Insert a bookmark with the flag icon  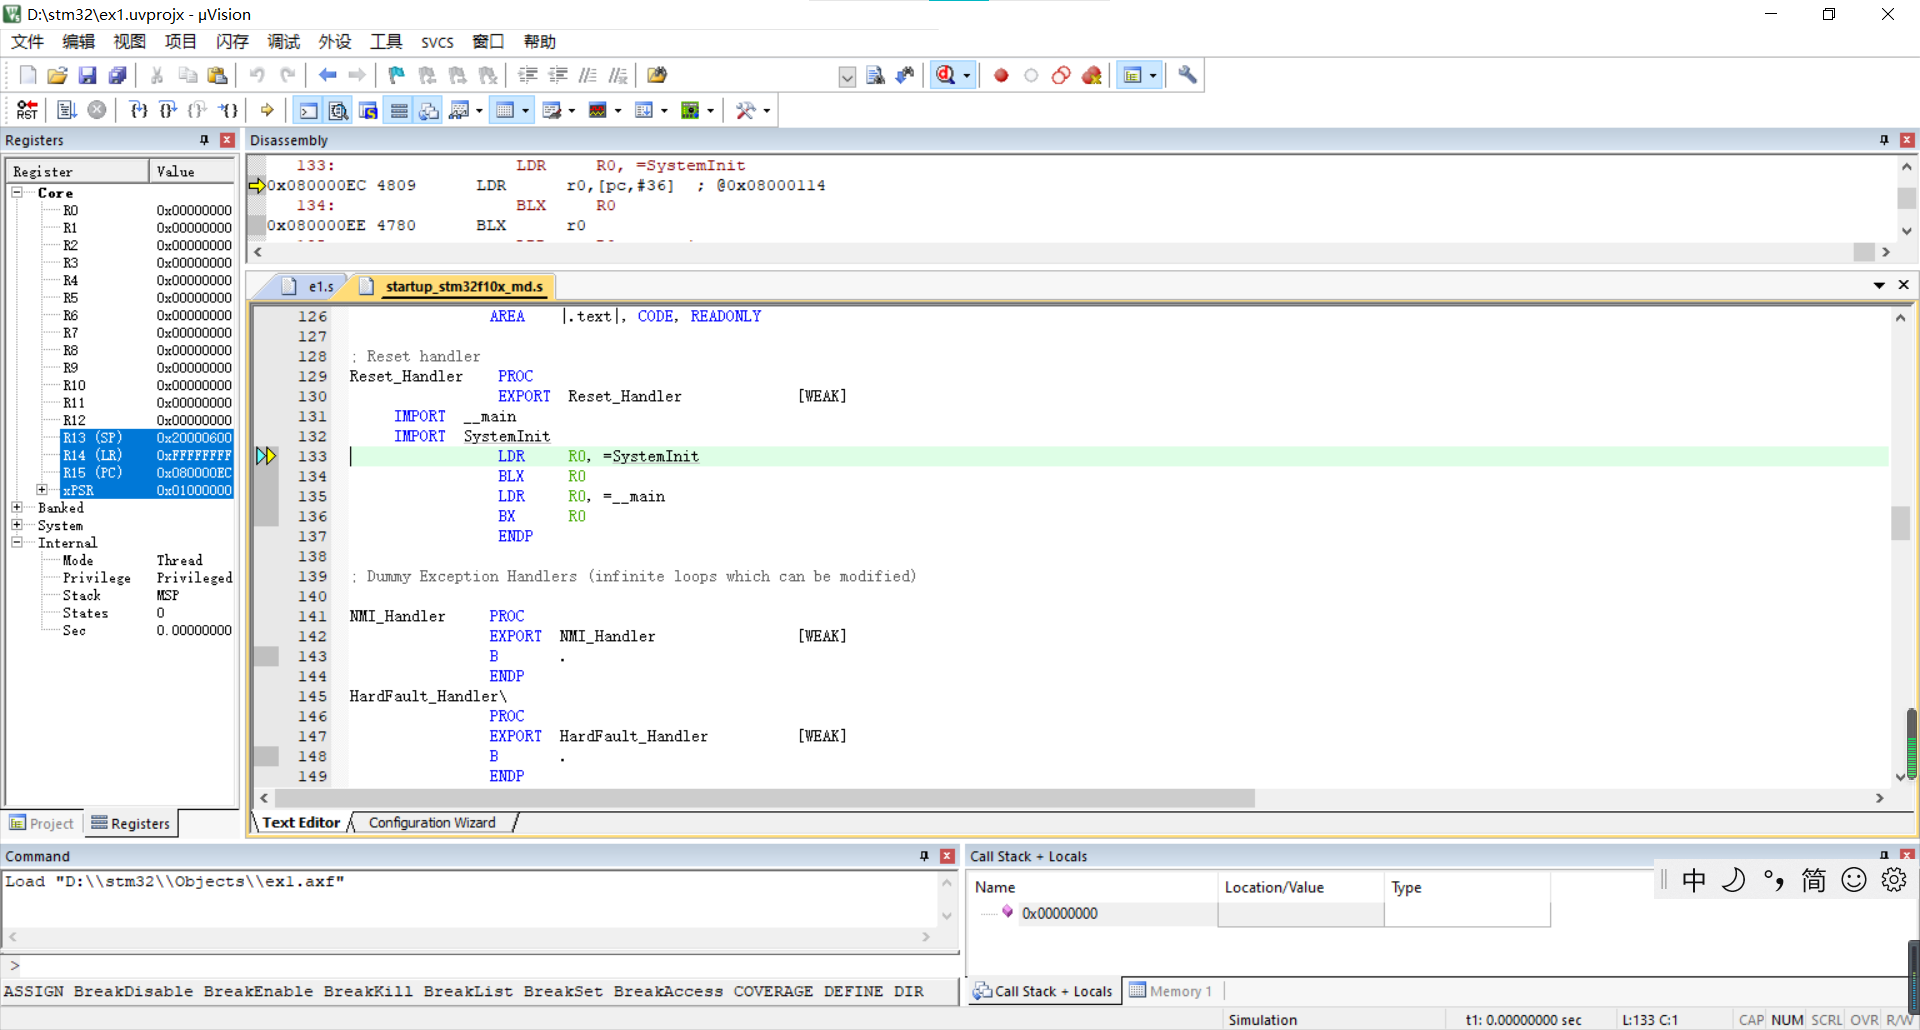pyautogui.click(x=397, y=75)
